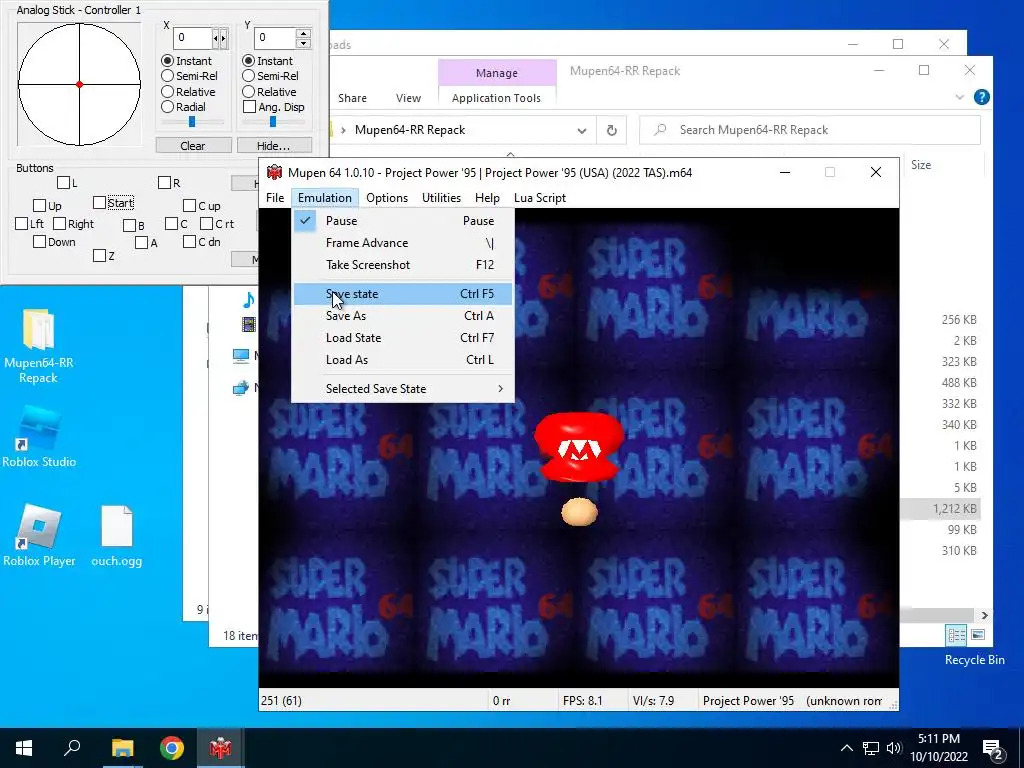Click the Mupen 64 window title icon
Viewport: 1024px width, 768px height.
coord(274,172)
